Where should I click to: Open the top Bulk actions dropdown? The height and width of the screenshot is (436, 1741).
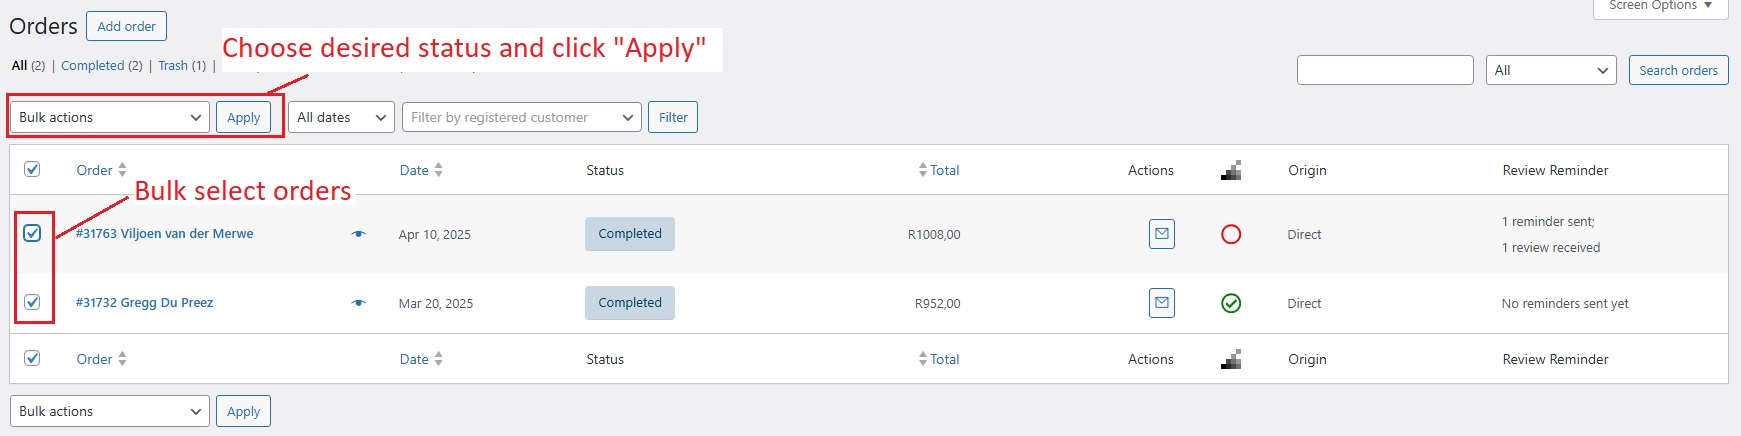click(x=110, y=117)
